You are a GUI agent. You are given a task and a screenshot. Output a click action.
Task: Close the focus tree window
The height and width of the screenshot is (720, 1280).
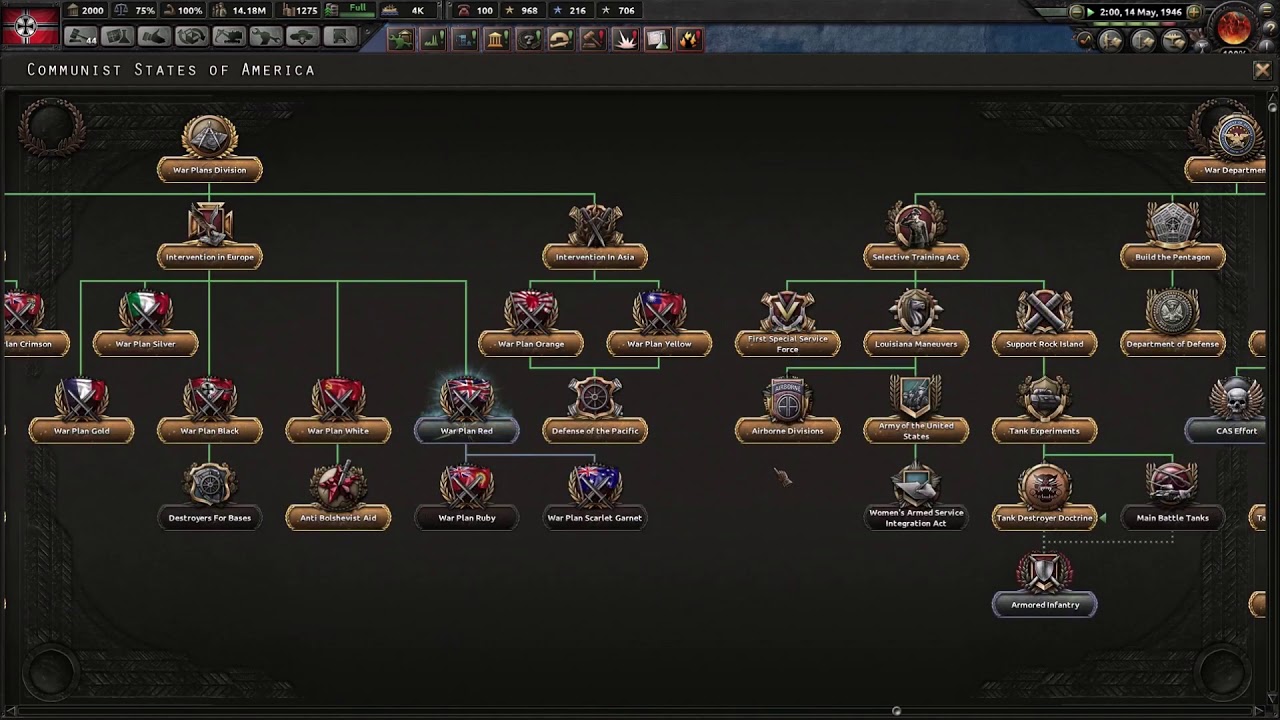point(1262,70)
